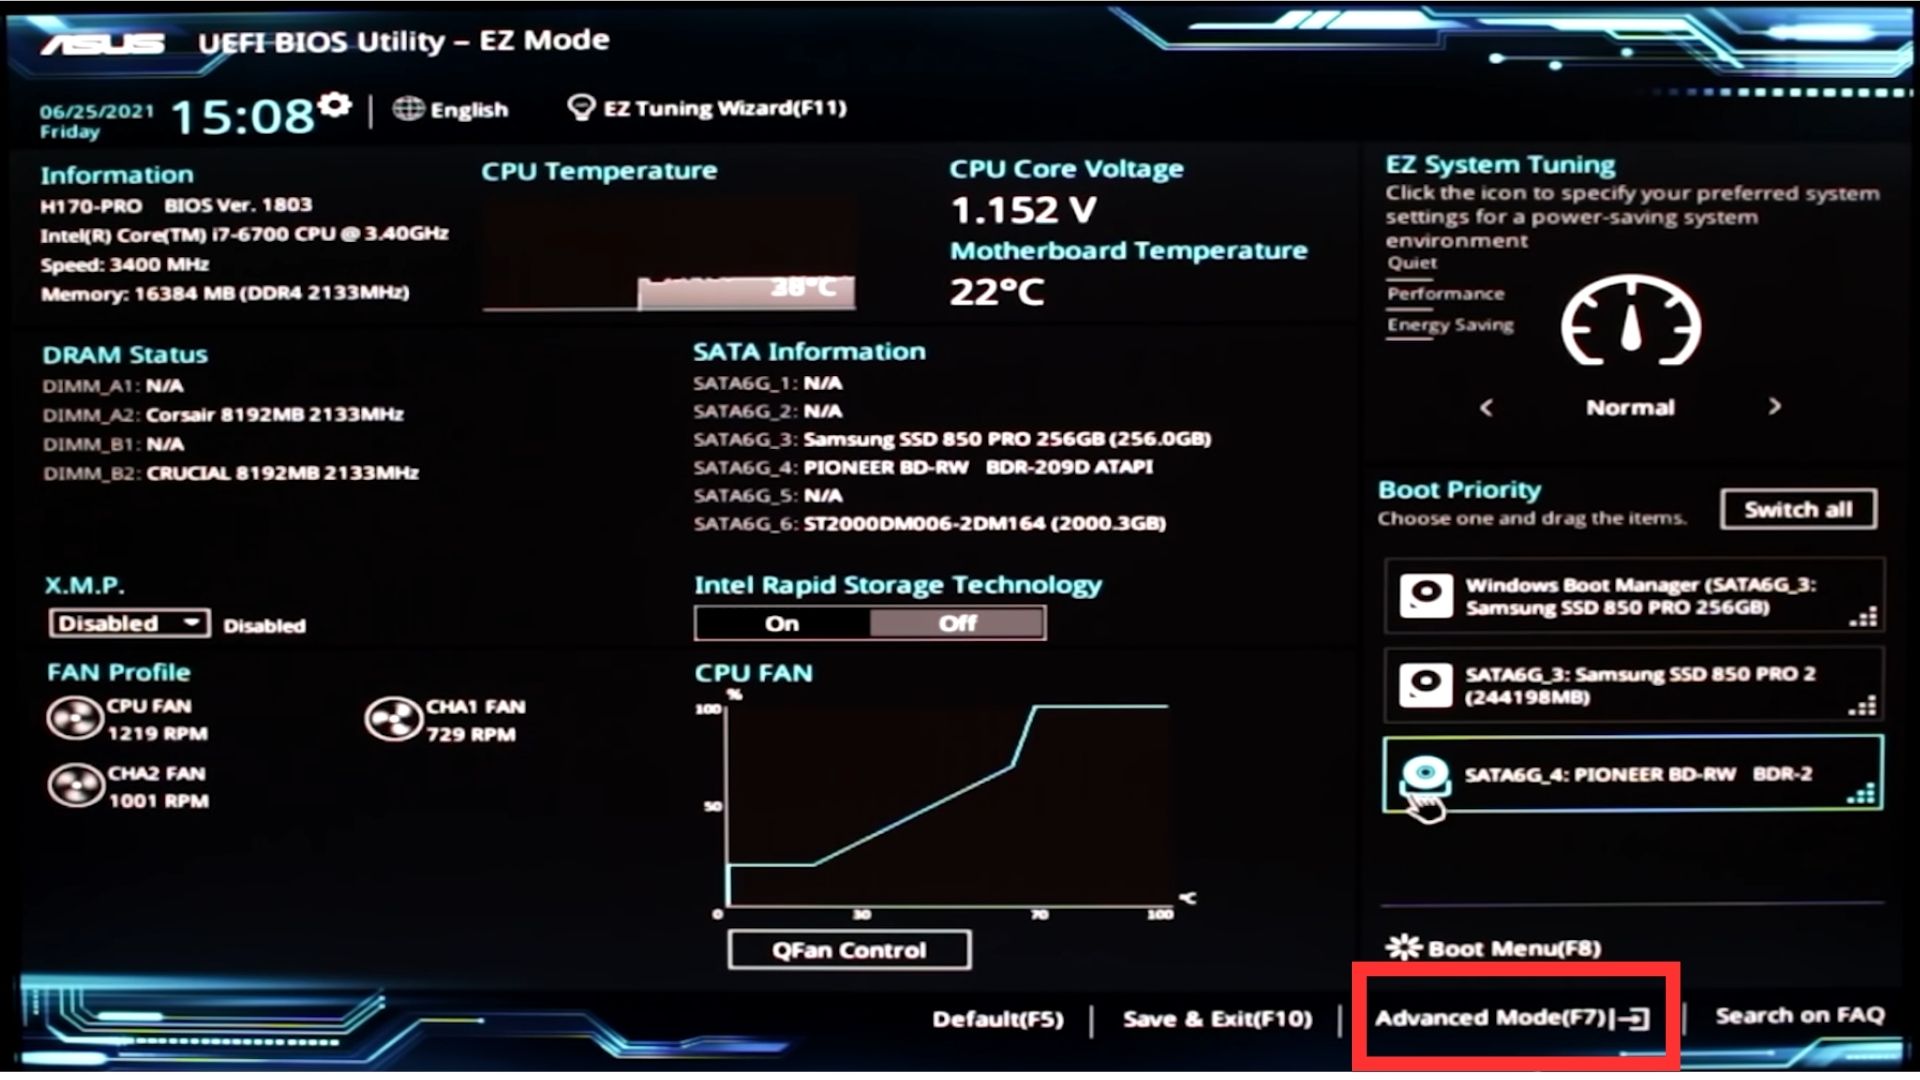This screenshot has width=1920, height=1080.
Task: Click the Windows Boot Manager boot priority icon
Action: (x=1424, y=596)
